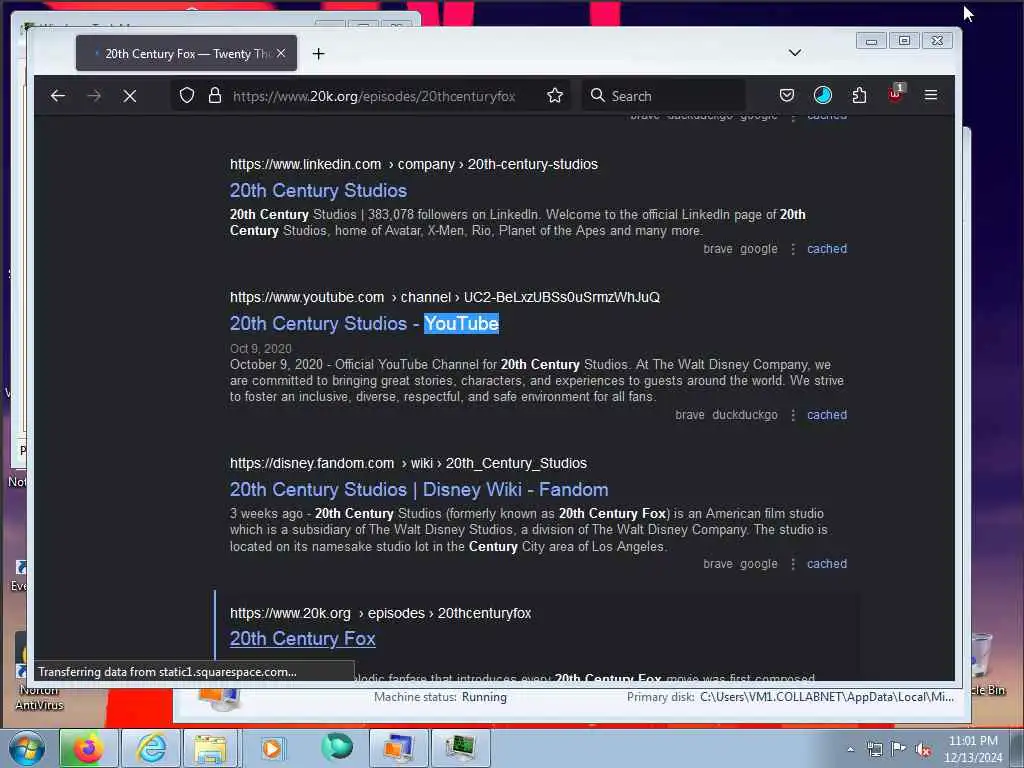Stop loading the page
1024x768 pixels.
click(130, 96)
